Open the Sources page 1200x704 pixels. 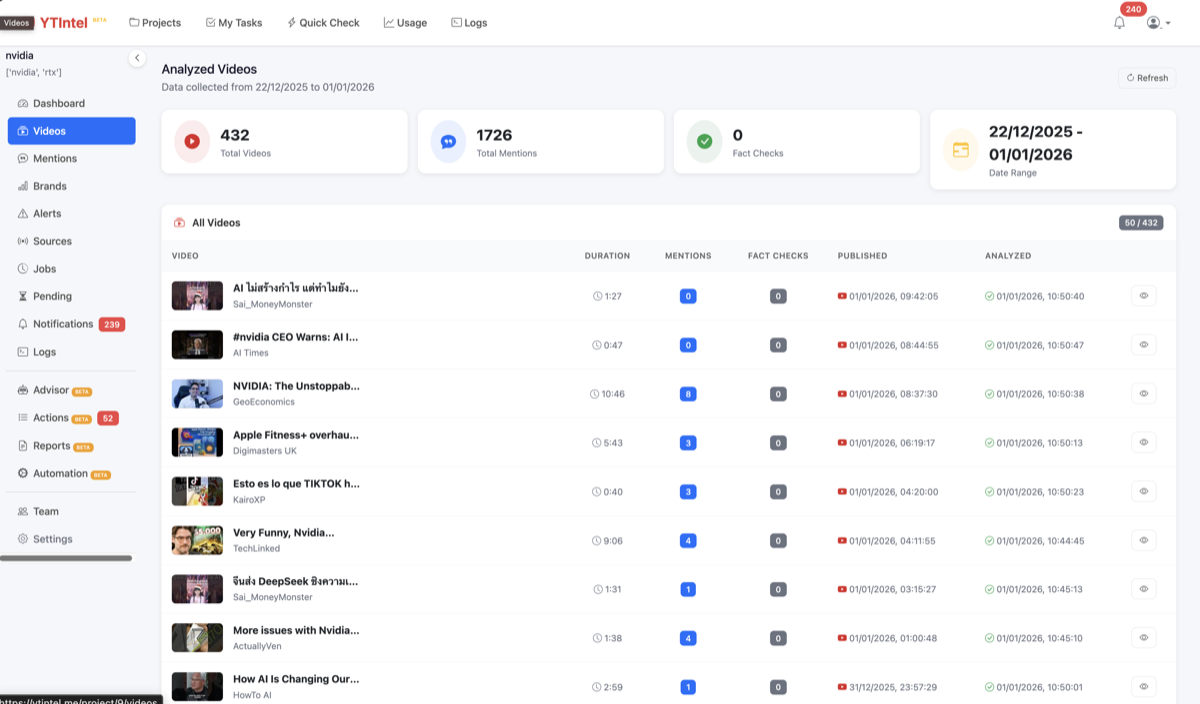tap(52, 241)
